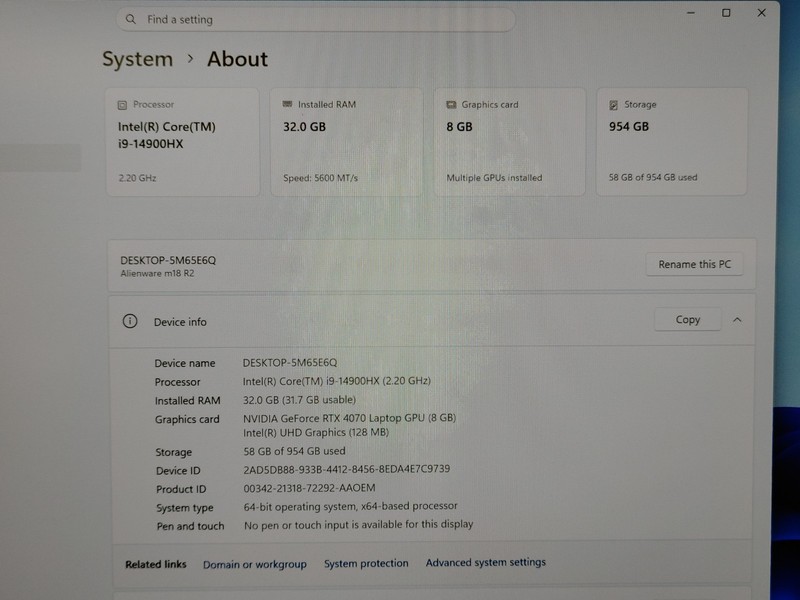Open Domain or workgroup link
Screen dimensions: 800x600
tap(255, 564)
